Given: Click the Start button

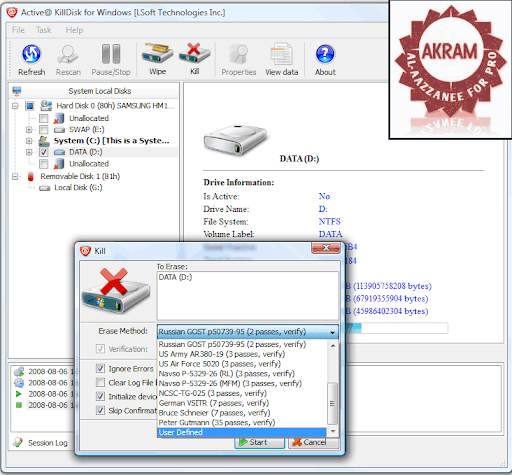Looking at the screenshot, I should point(259,442).
